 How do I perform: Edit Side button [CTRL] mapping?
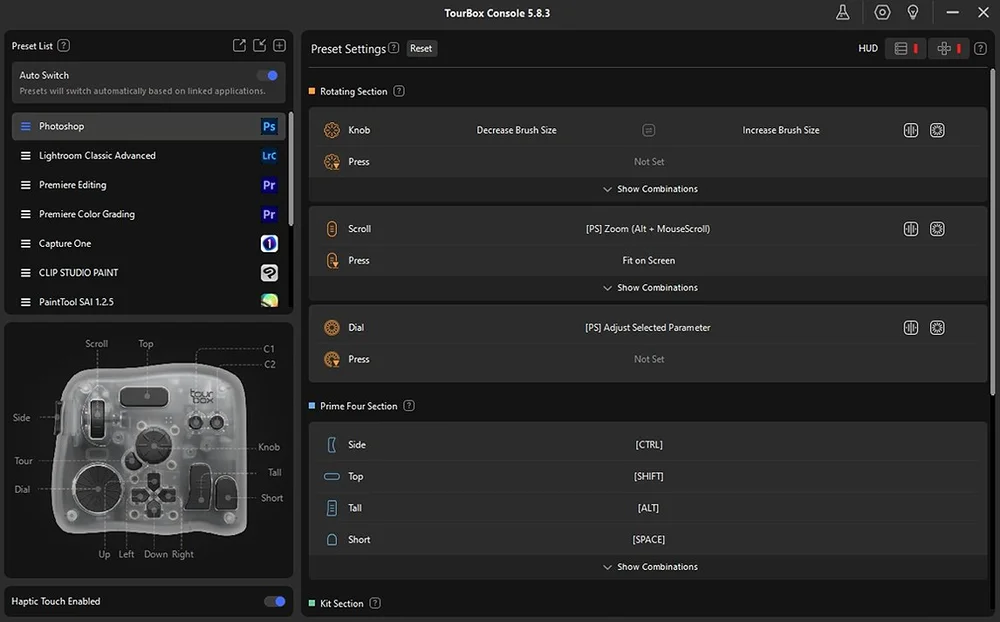pos(649,445)
